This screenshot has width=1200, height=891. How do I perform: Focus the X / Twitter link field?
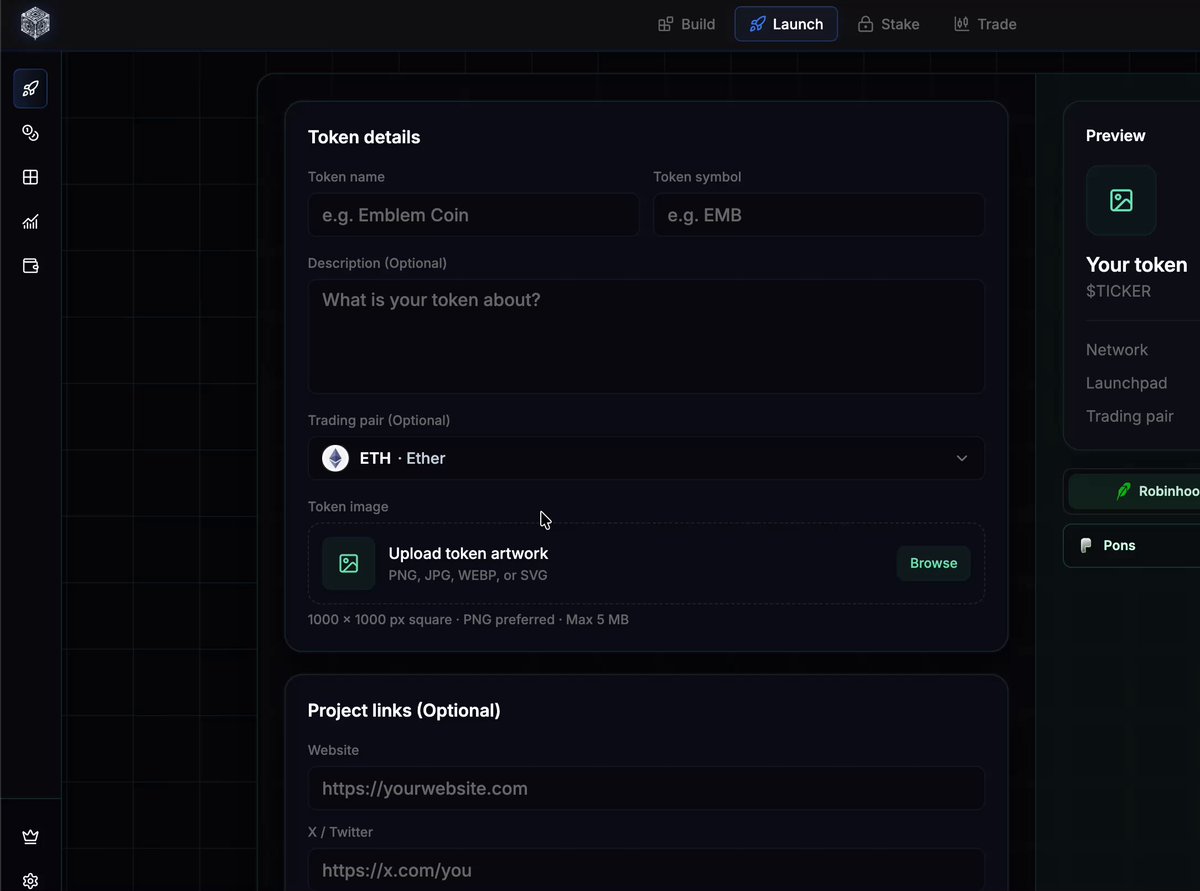coord(646,870)
